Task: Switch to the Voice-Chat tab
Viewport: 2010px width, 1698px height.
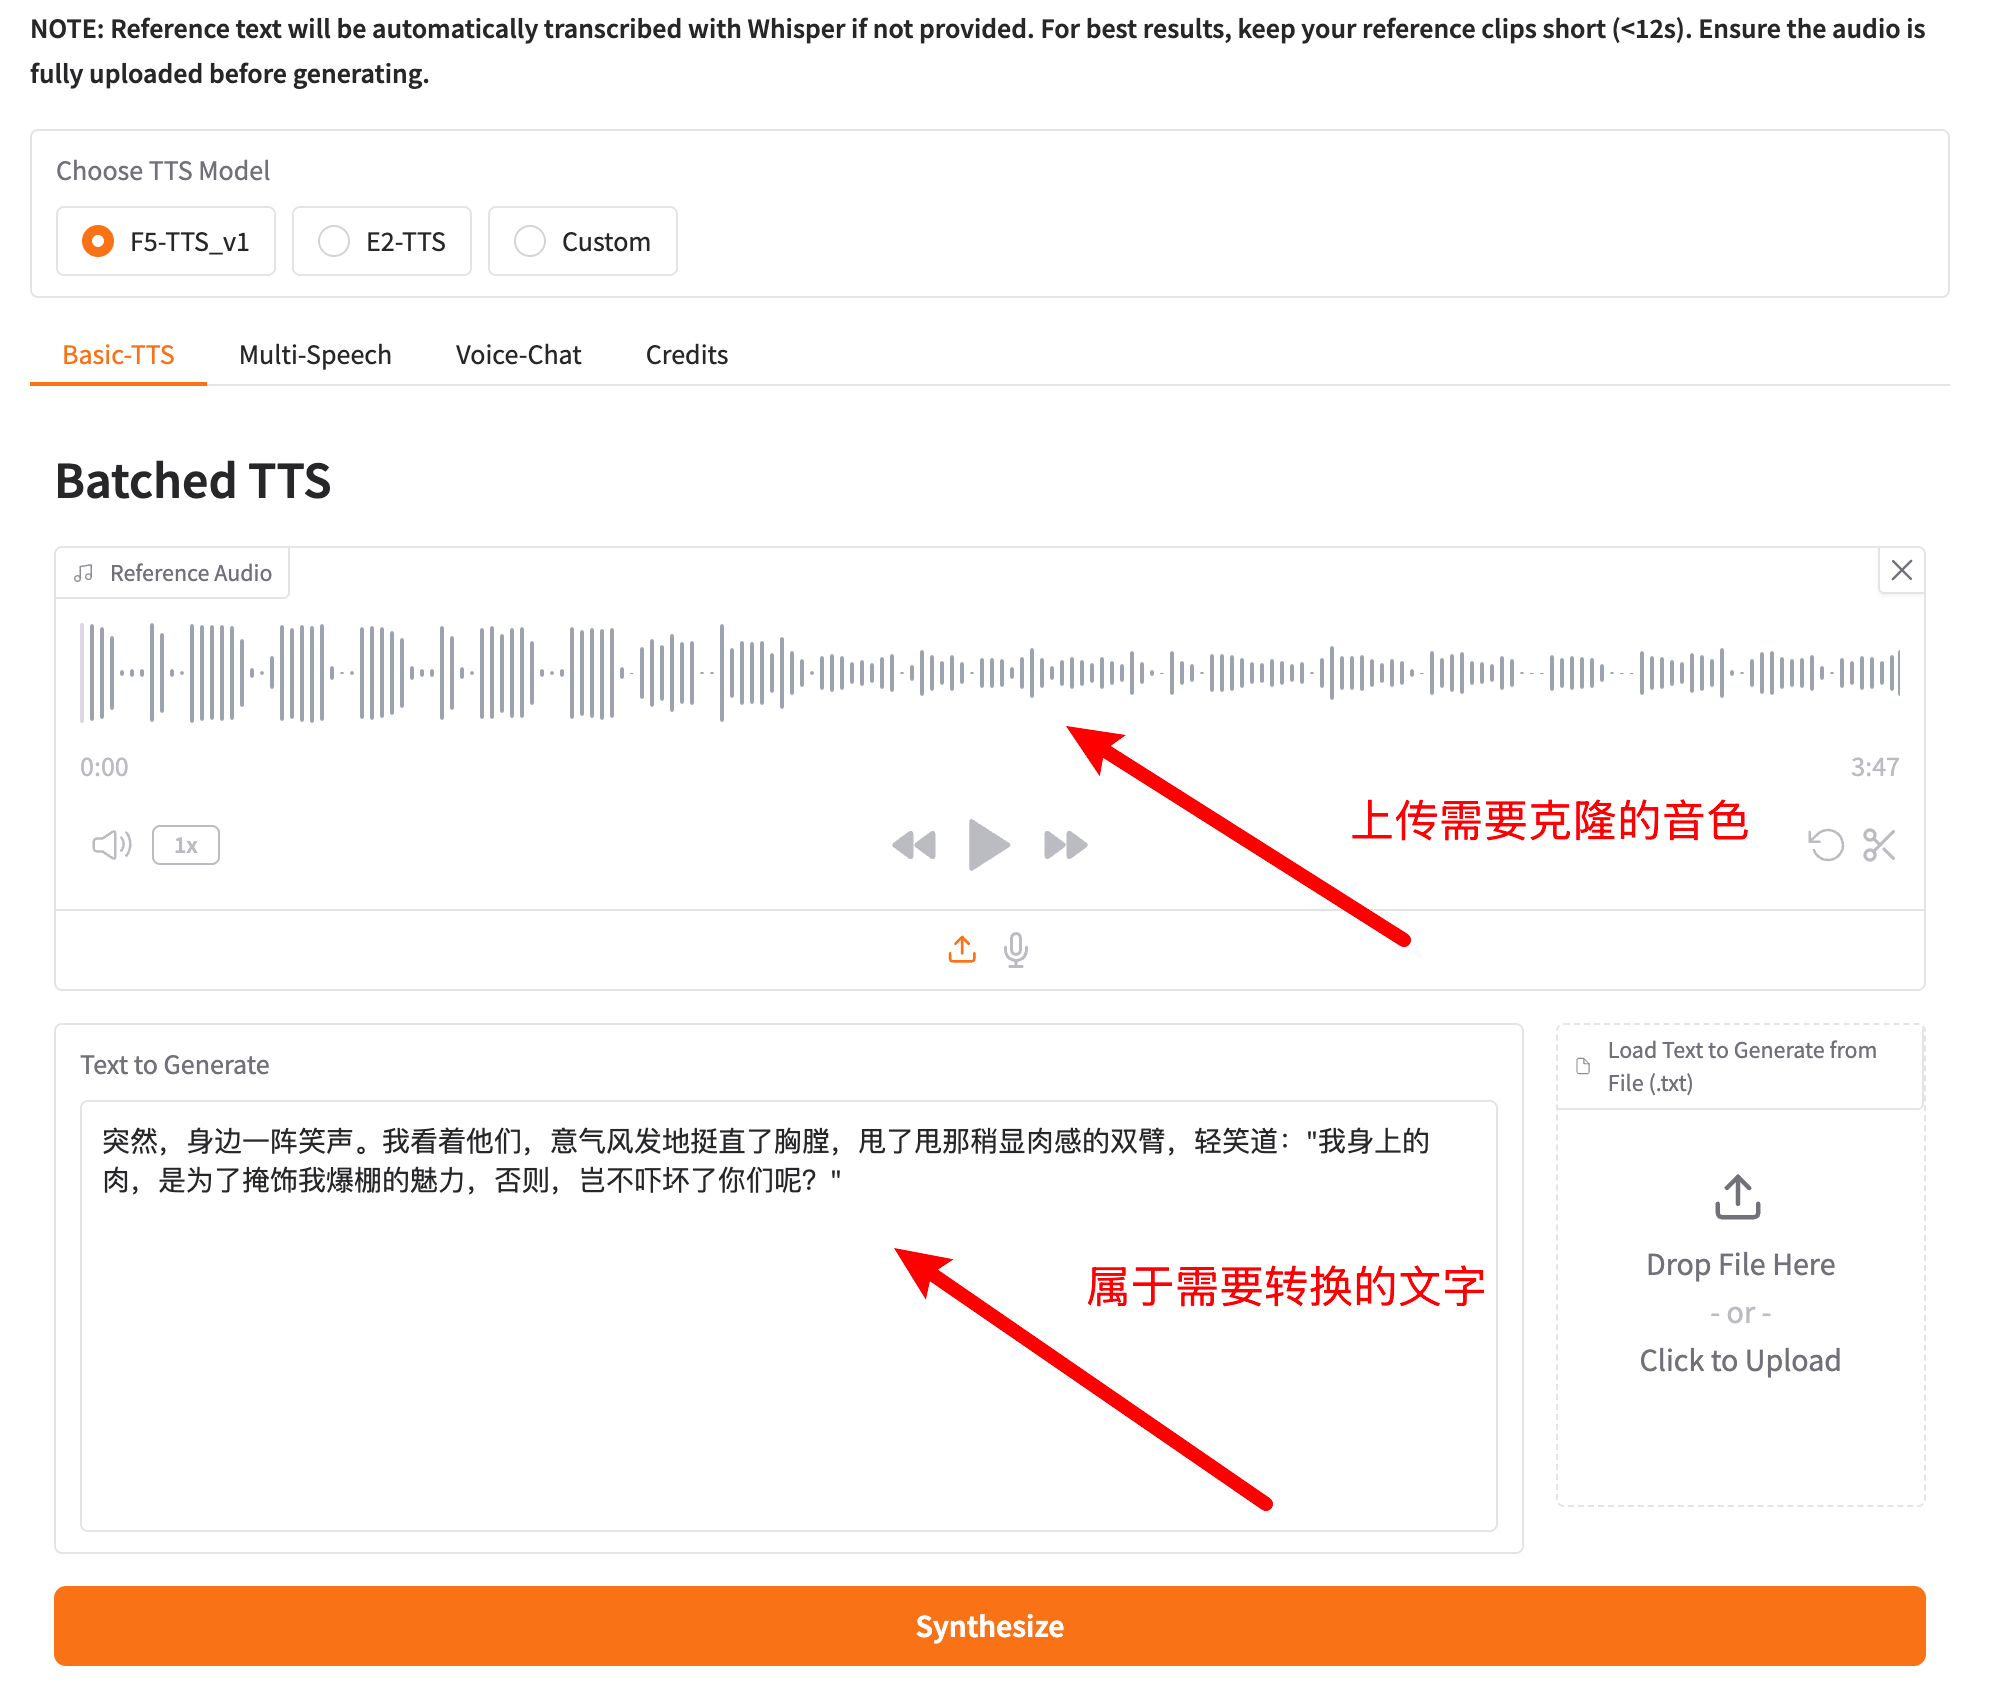Action: pos(518,354)
